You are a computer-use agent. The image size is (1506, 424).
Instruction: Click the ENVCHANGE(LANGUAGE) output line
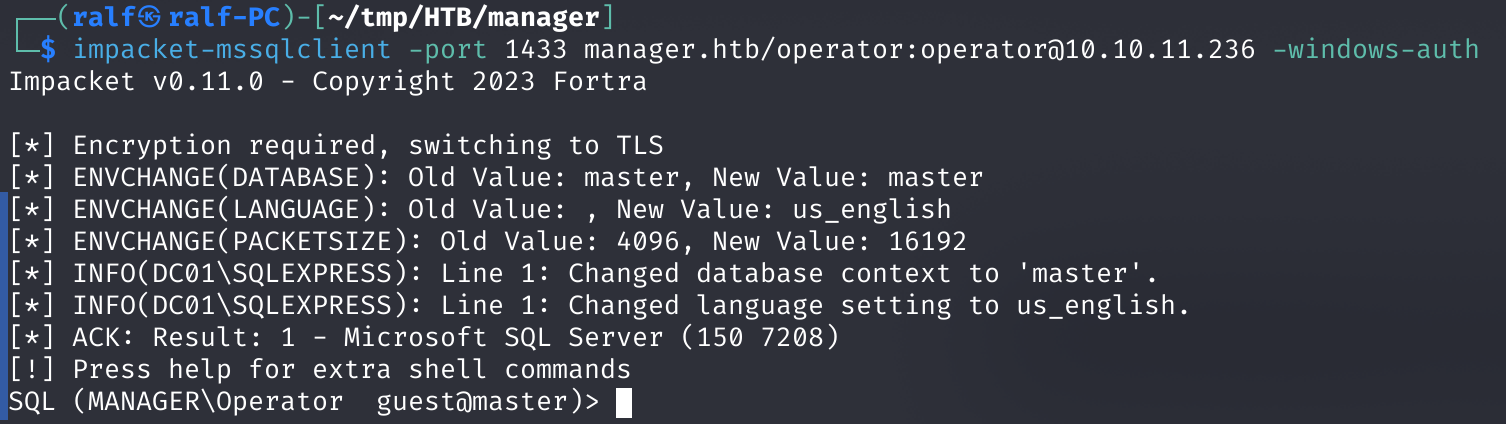click(480, 209)
